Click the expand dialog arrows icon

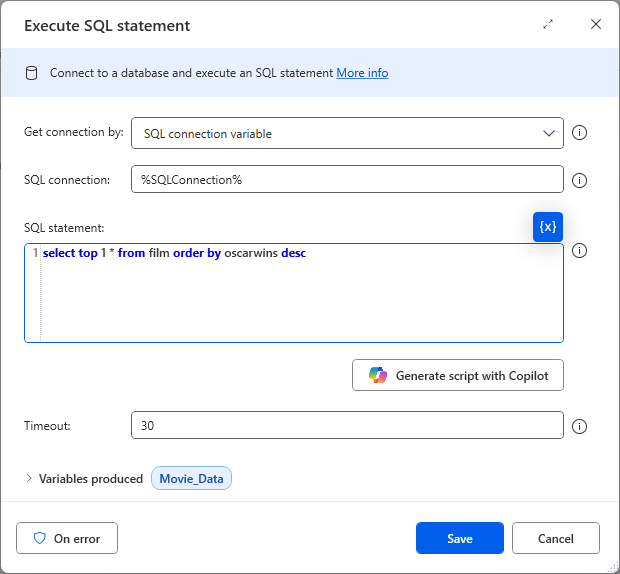click(548, 25)
